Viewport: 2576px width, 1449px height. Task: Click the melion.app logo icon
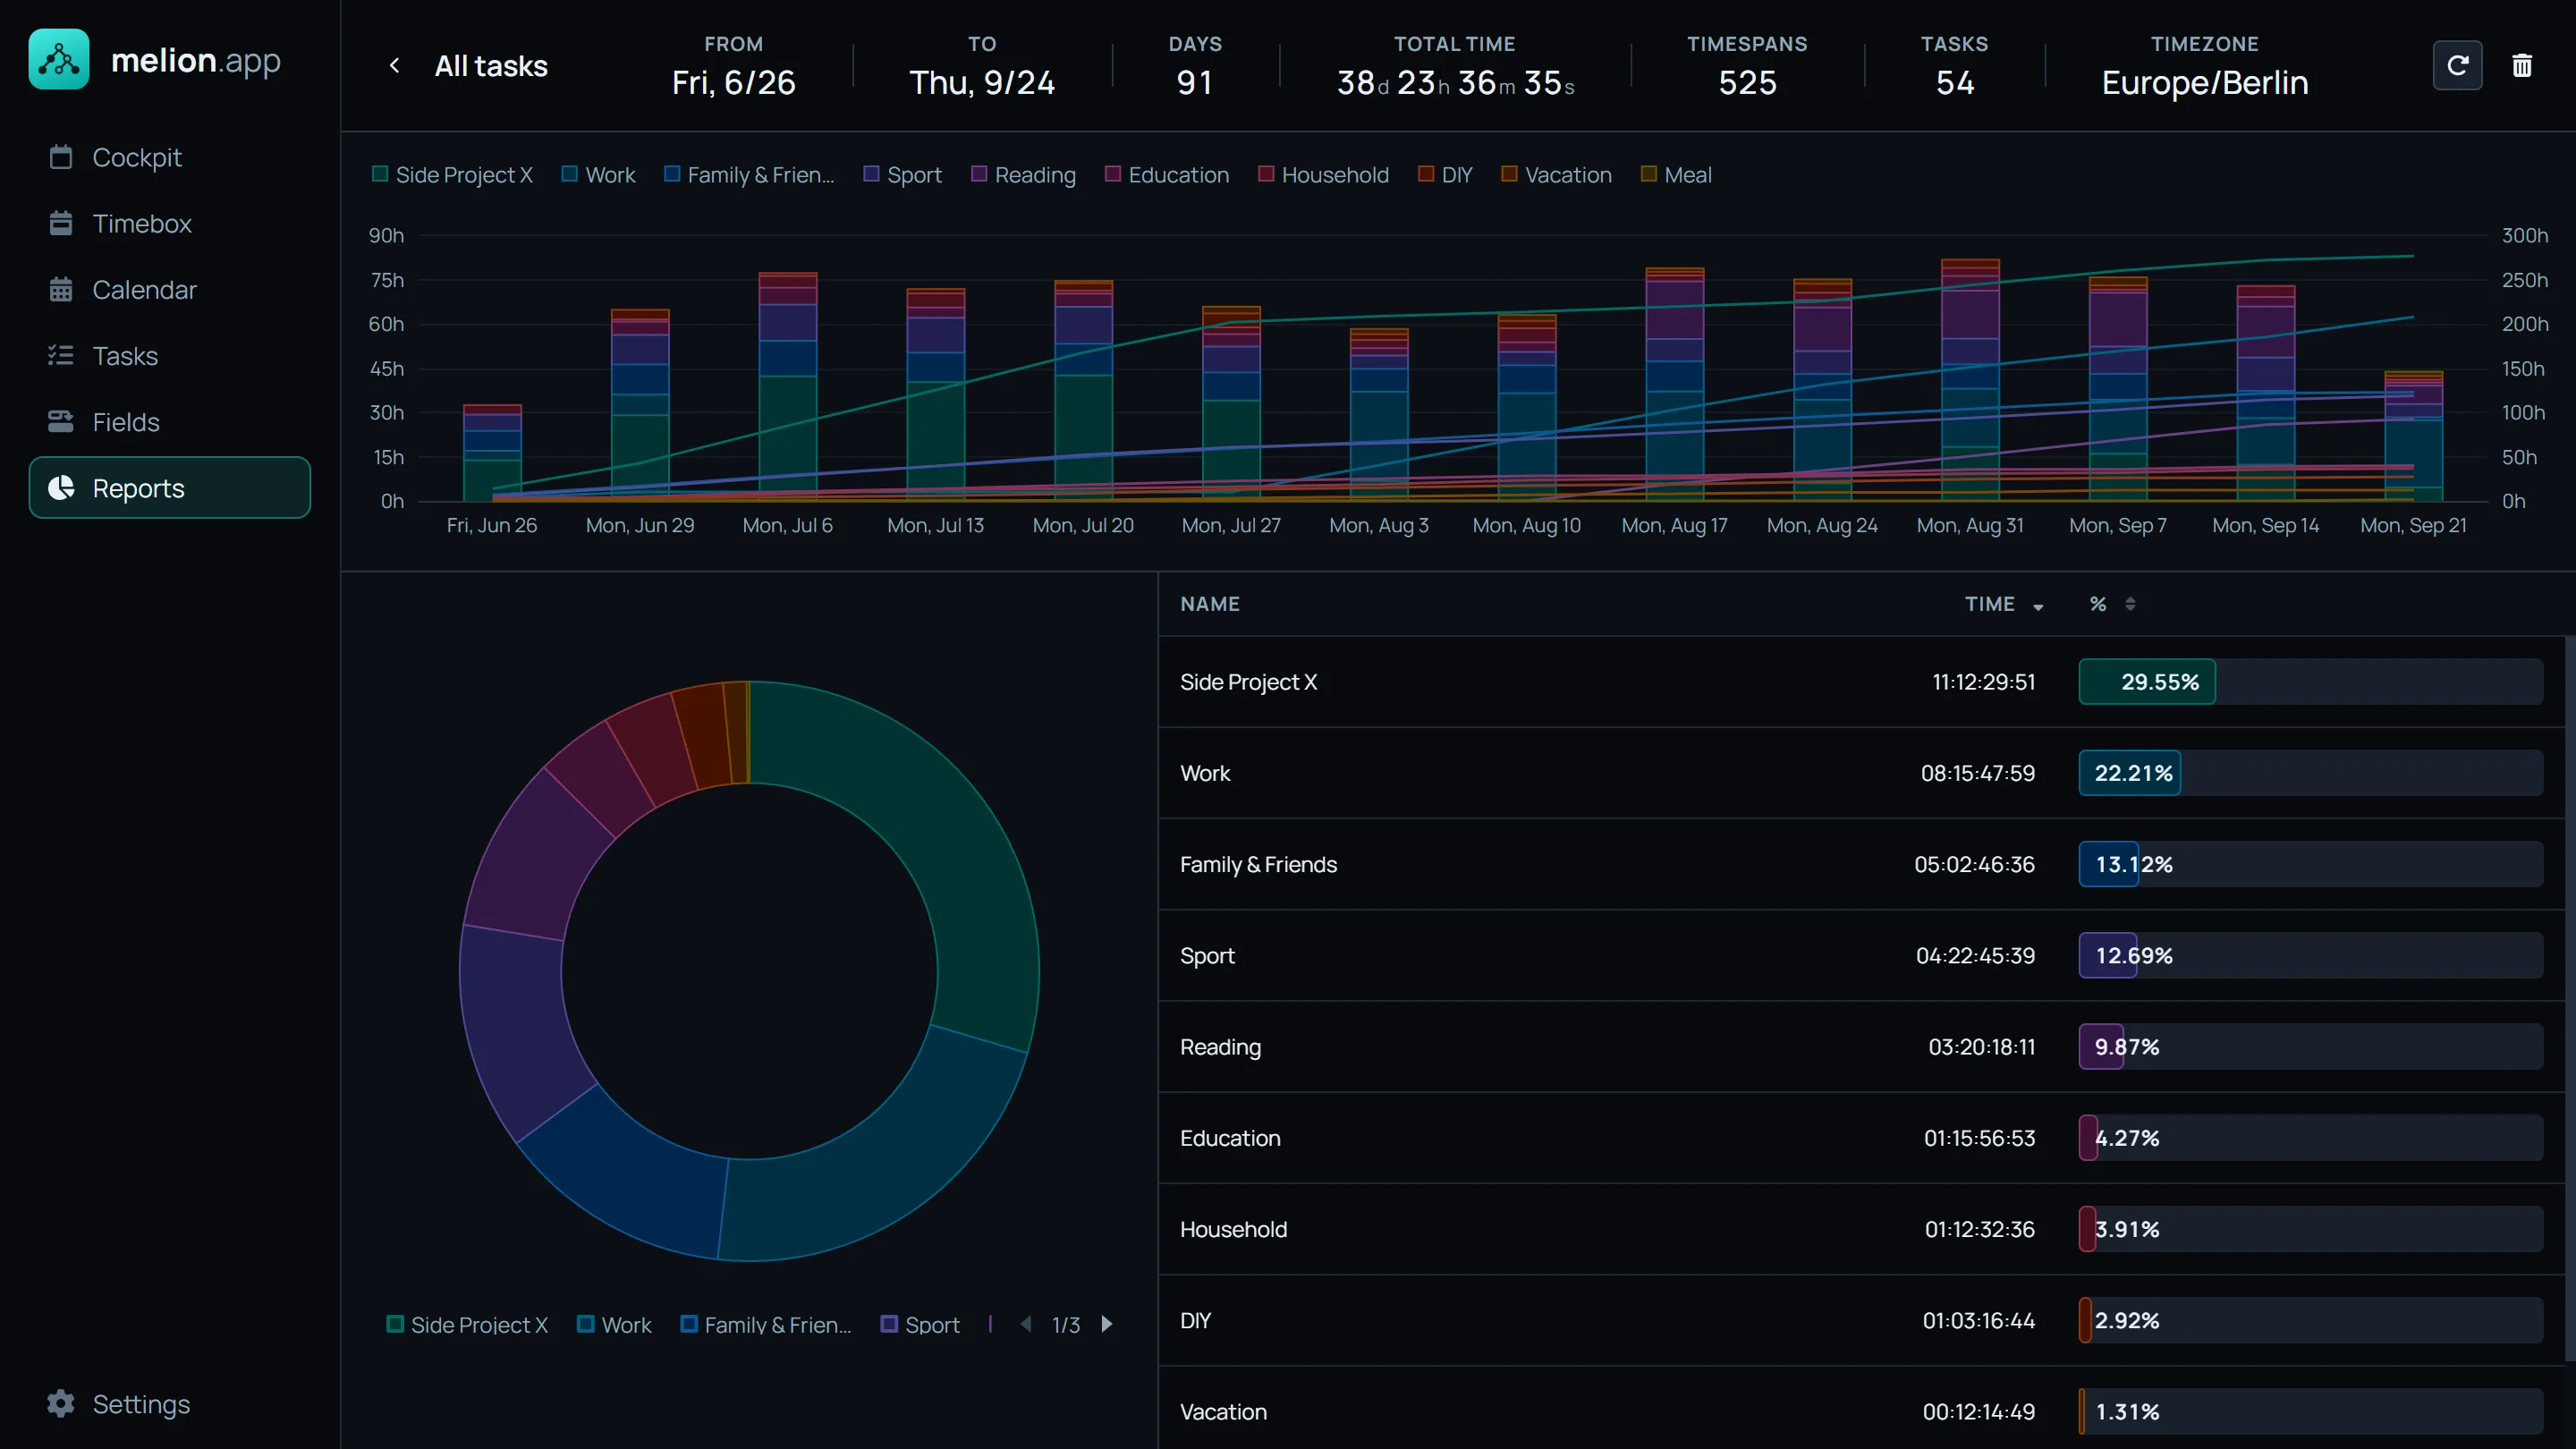coord(59,60)
